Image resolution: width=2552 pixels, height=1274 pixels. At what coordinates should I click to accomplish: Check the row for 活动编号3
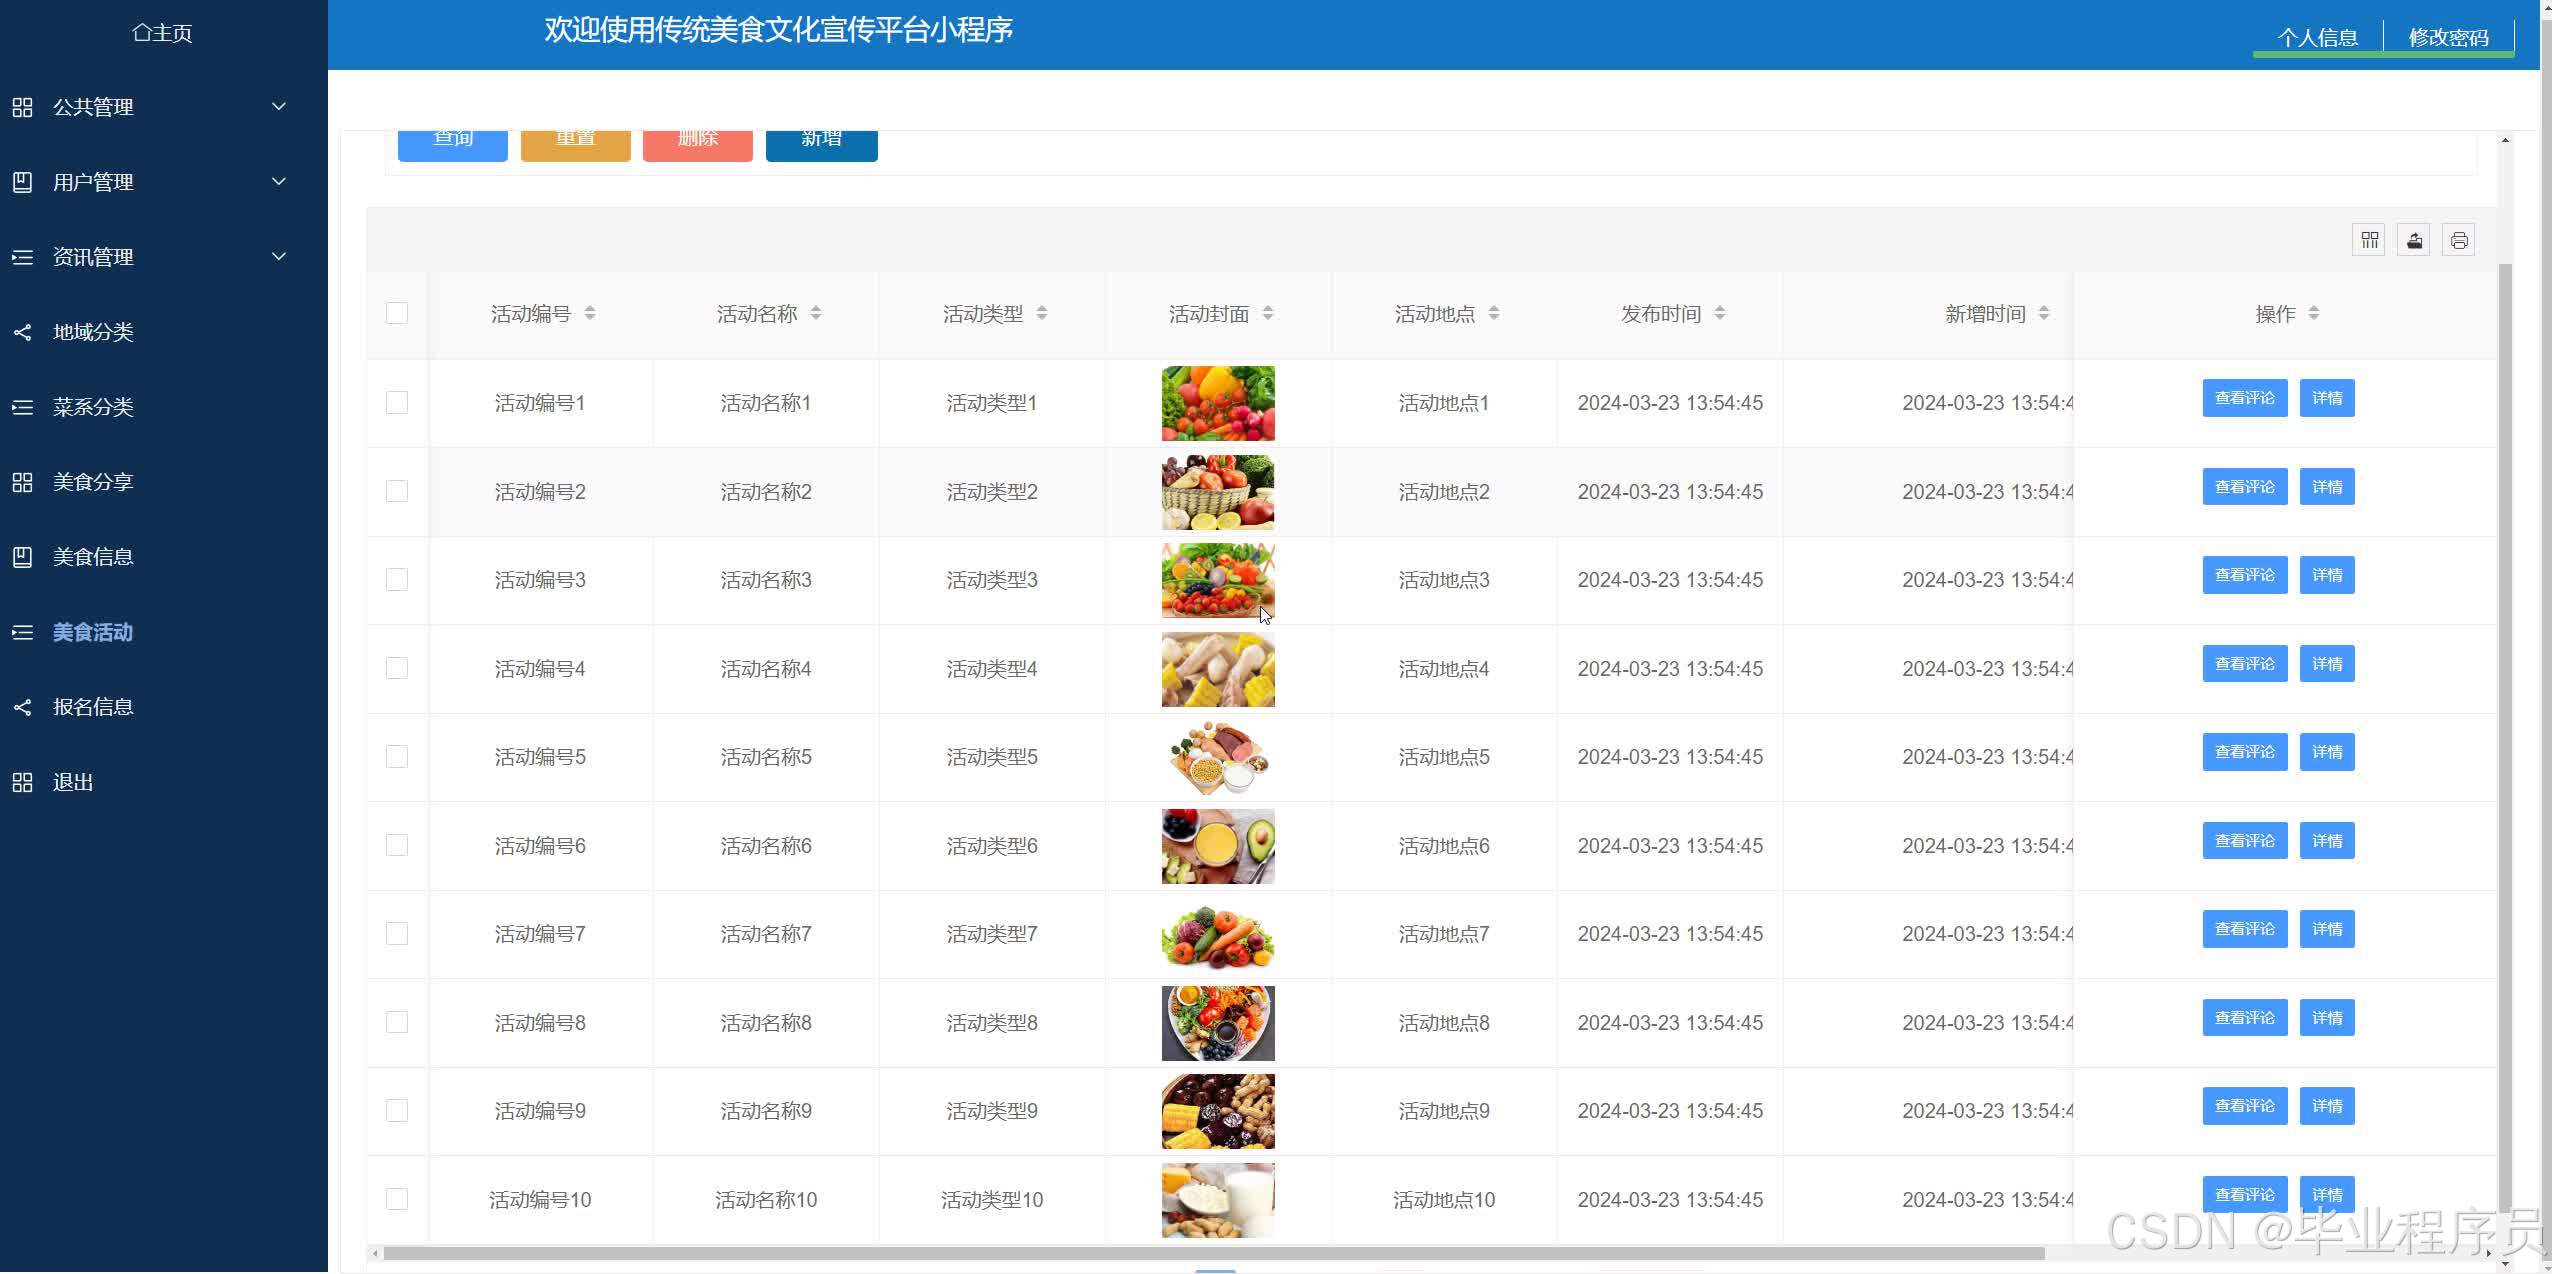(x=397, y=580)
